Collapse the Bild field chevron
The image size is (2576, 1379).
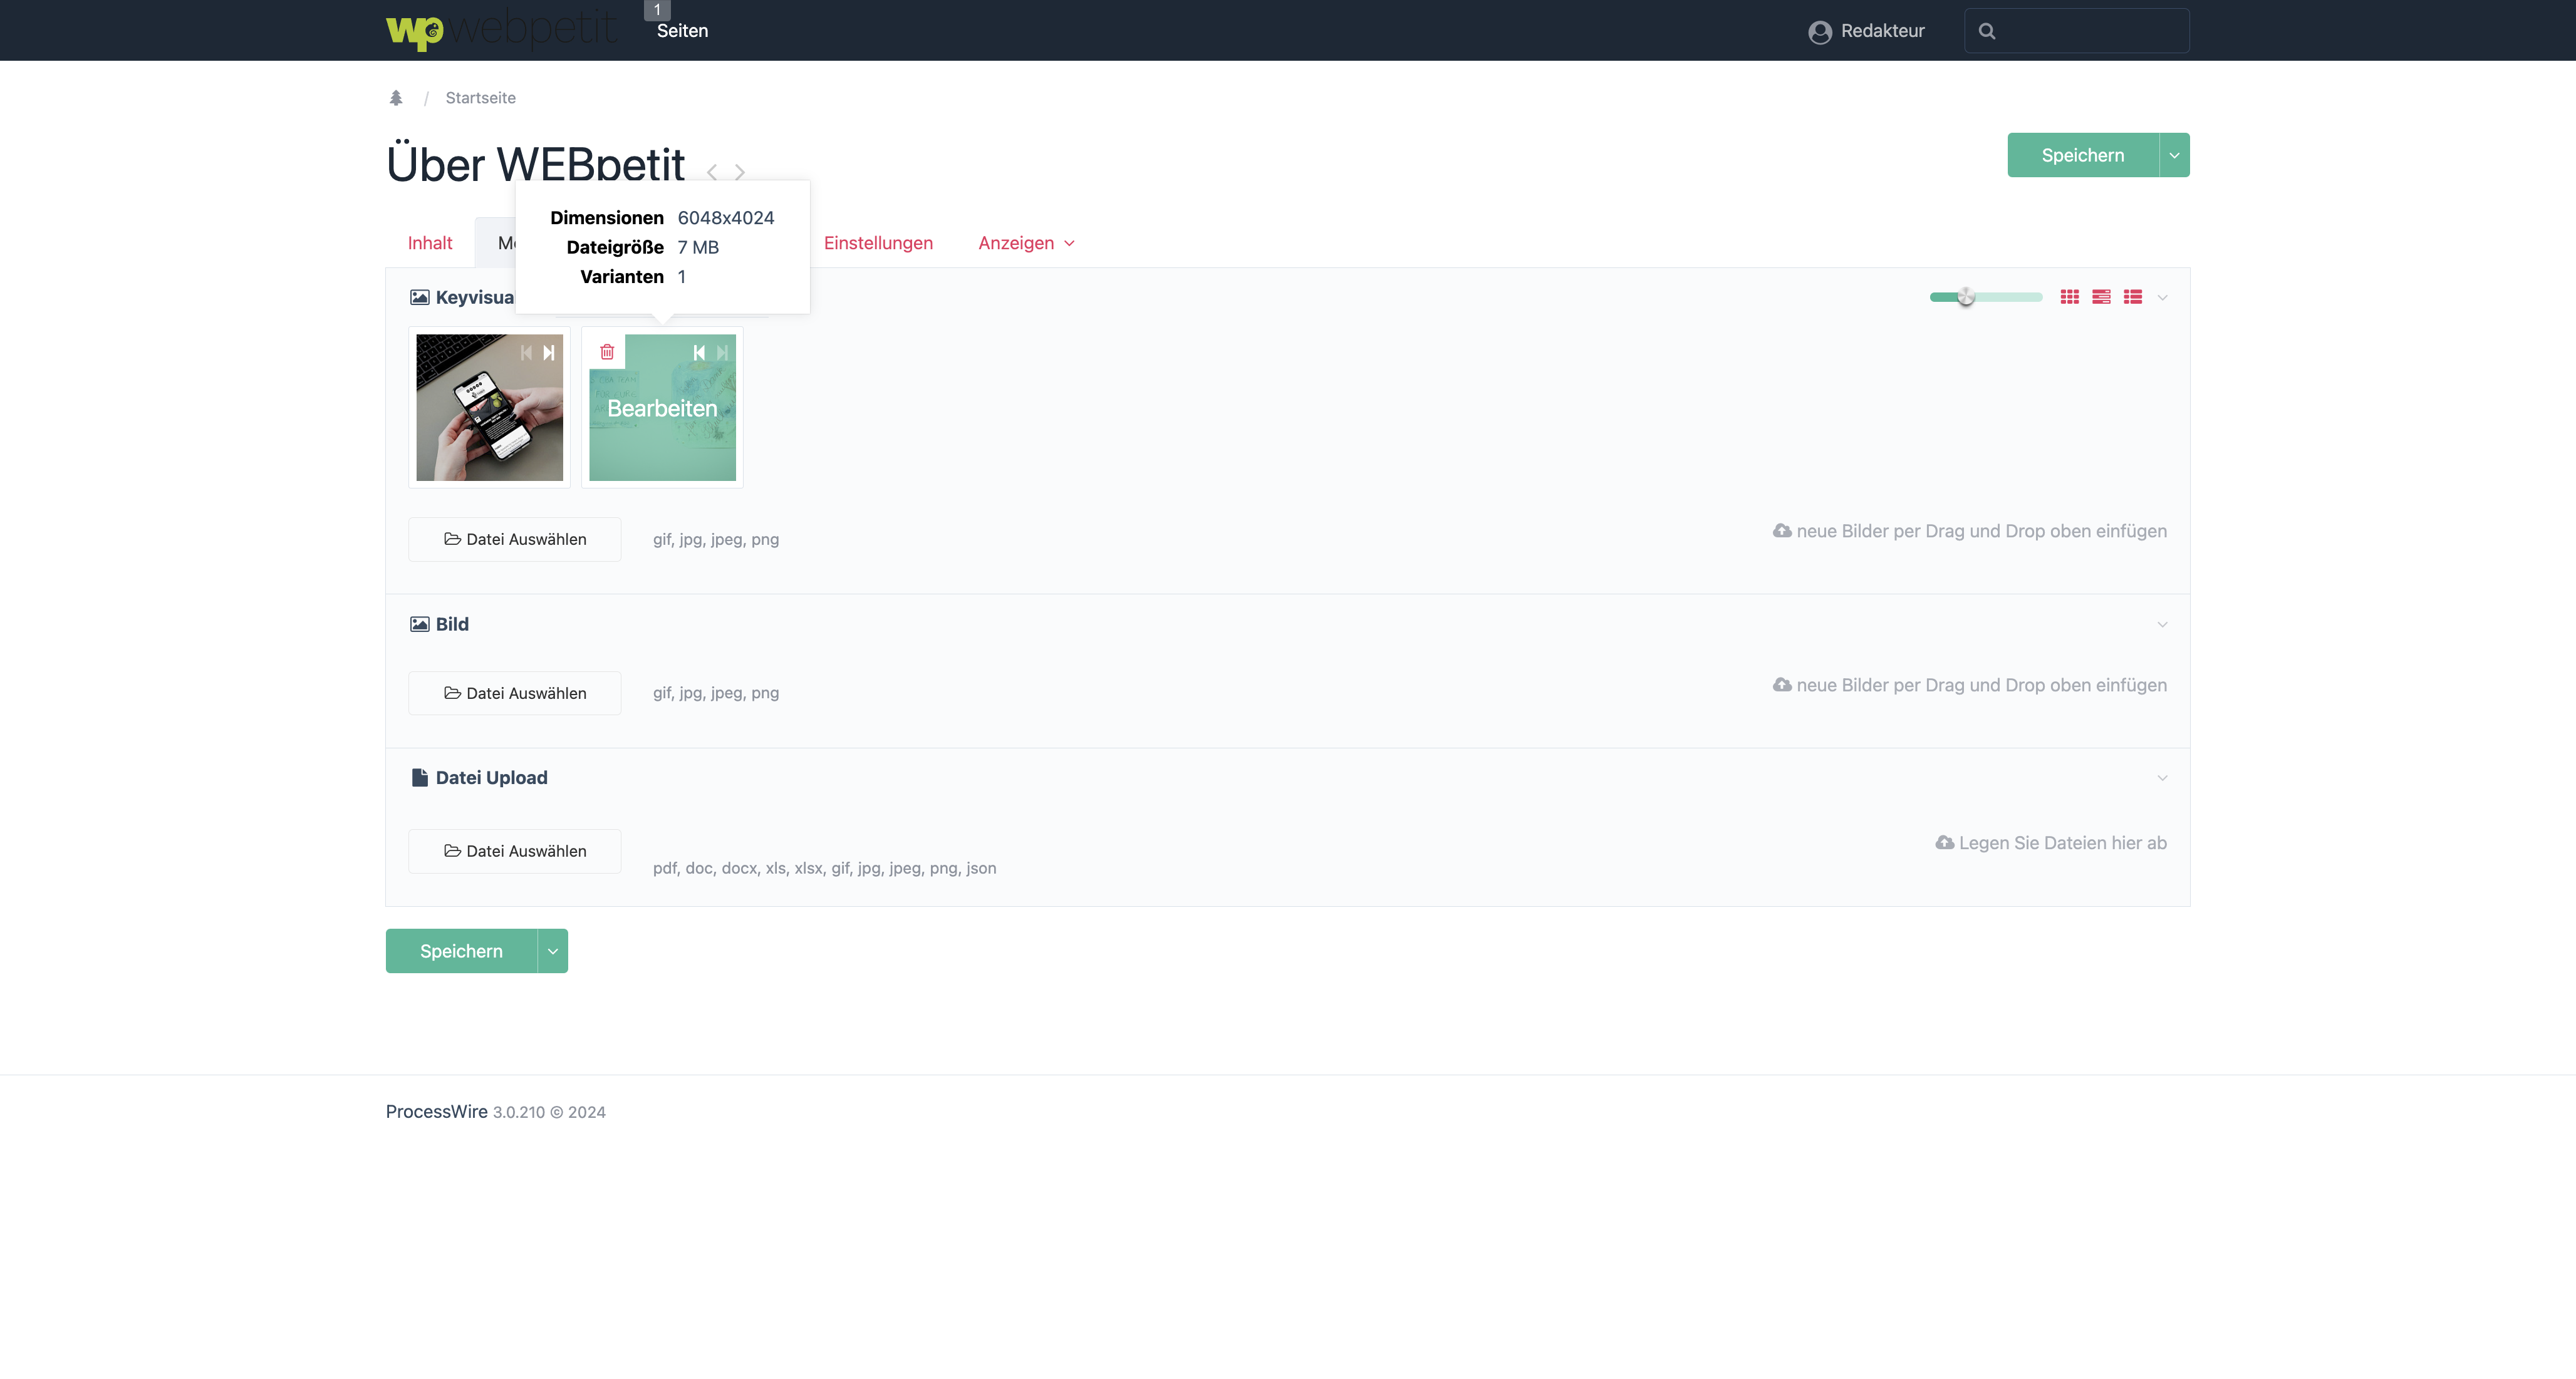[x=2162, y=625]
